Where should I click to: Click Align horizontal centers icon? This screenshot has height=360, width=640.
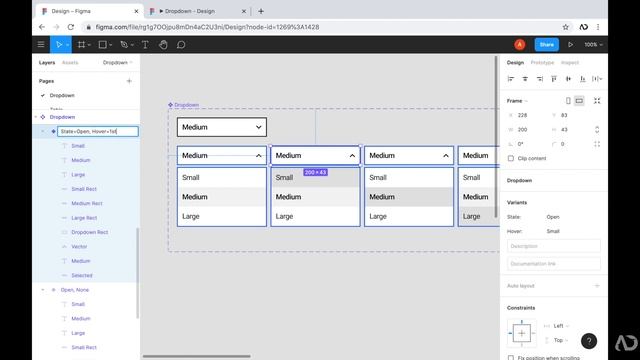click(x=525, y=79)
